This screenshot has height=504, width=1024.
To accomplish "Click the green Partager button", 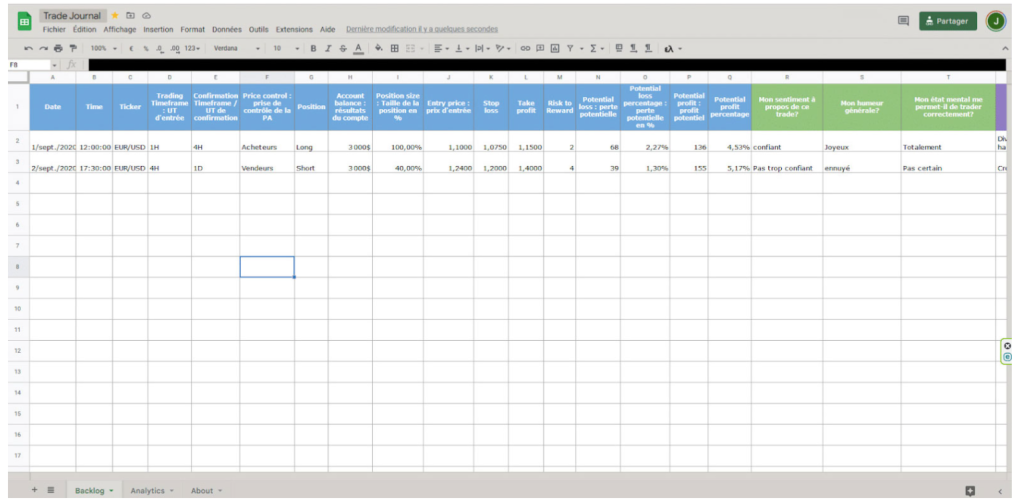I will (947, 21).
